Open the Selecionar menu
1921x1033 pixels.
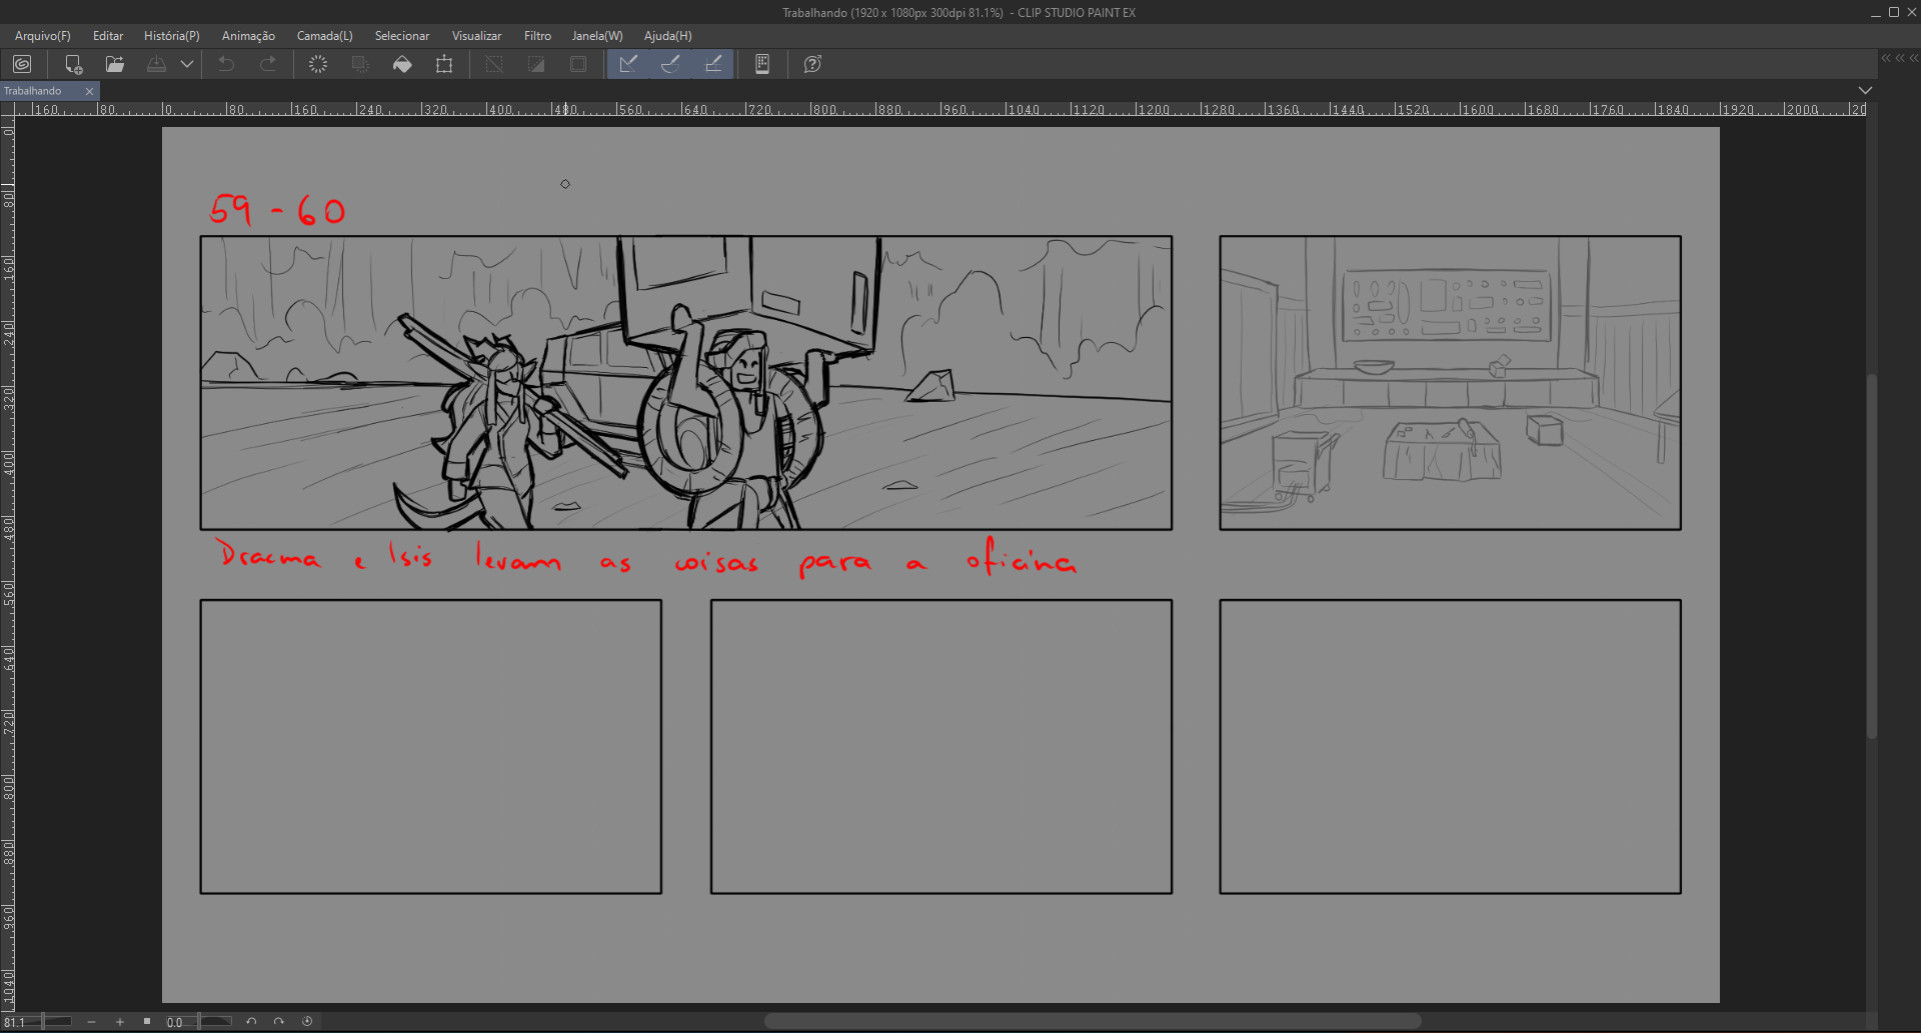(x=402, y=36)
